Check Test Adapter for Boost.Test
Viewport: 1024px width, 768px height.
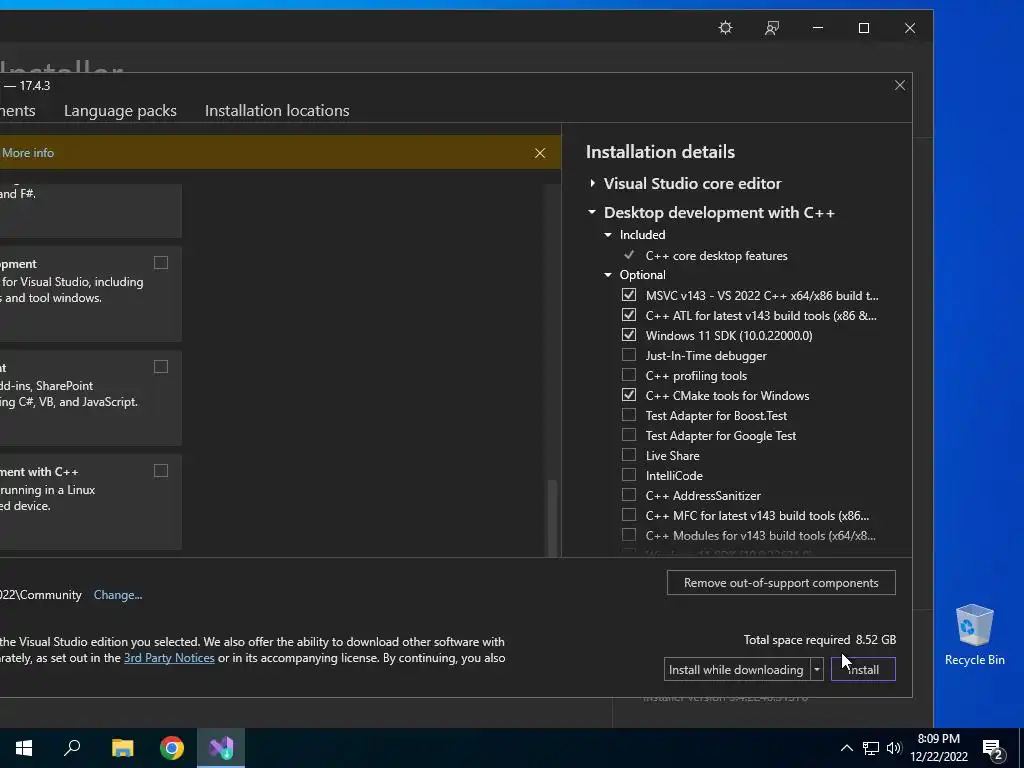click(x=629, y=415)
